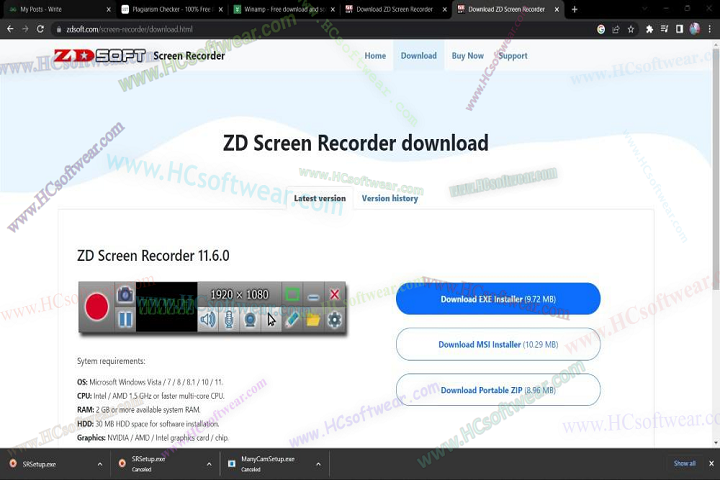
Task: Open the Download navigation link
Action: pos(419,56)
